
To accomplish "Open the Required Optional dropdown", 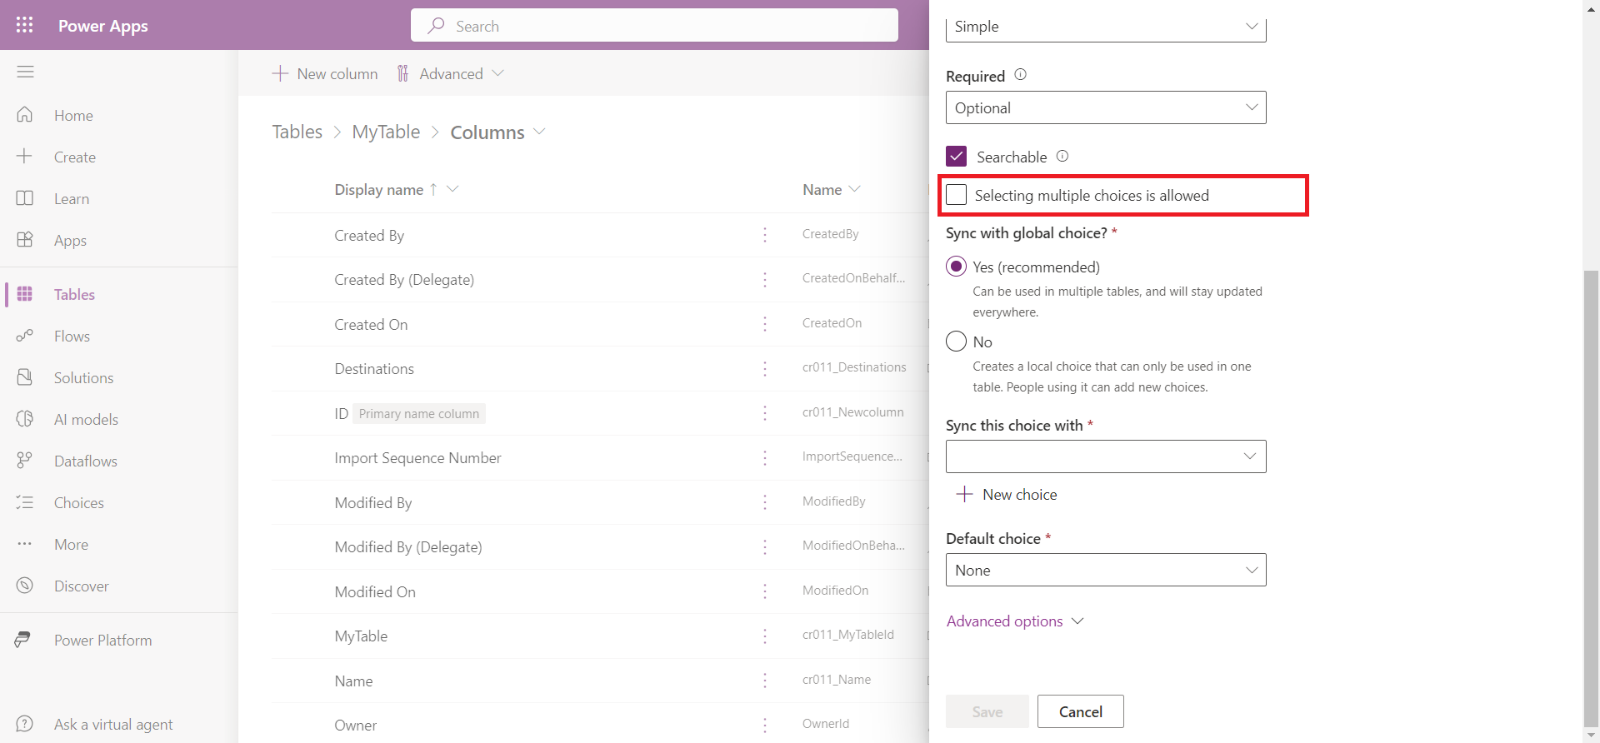I will pyautogui.click(x=1106, y=108).
